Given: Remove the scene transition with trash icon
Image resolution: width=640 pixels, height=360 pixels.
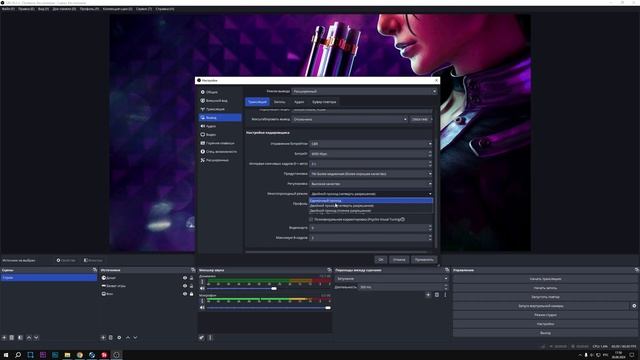Looking at the screenshot, I should pyautogui.click(x=436, y=295).
